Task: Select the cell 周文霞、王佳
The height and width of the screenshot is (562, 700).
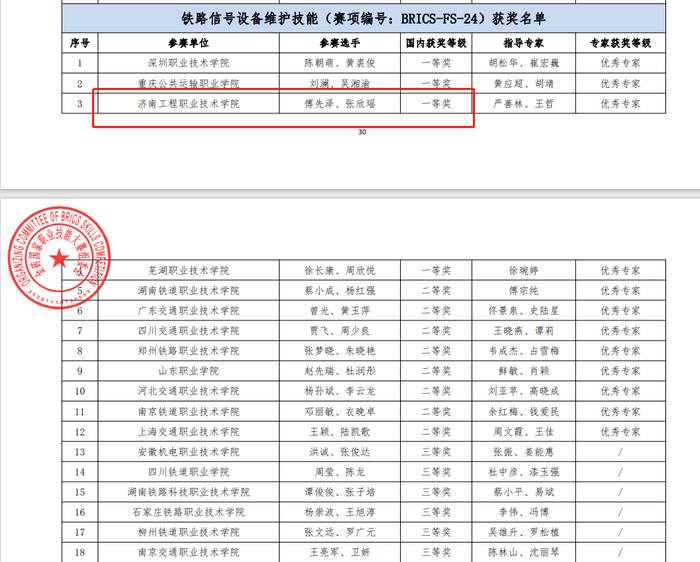Action: click(x=524, y=432)
